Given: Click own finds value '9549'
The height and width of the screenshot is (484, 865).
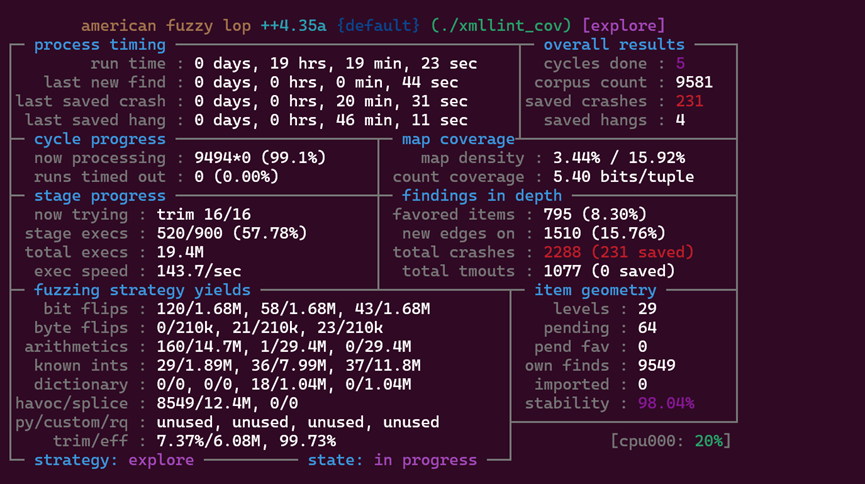Looking at the screenshot, I should 656,365.
